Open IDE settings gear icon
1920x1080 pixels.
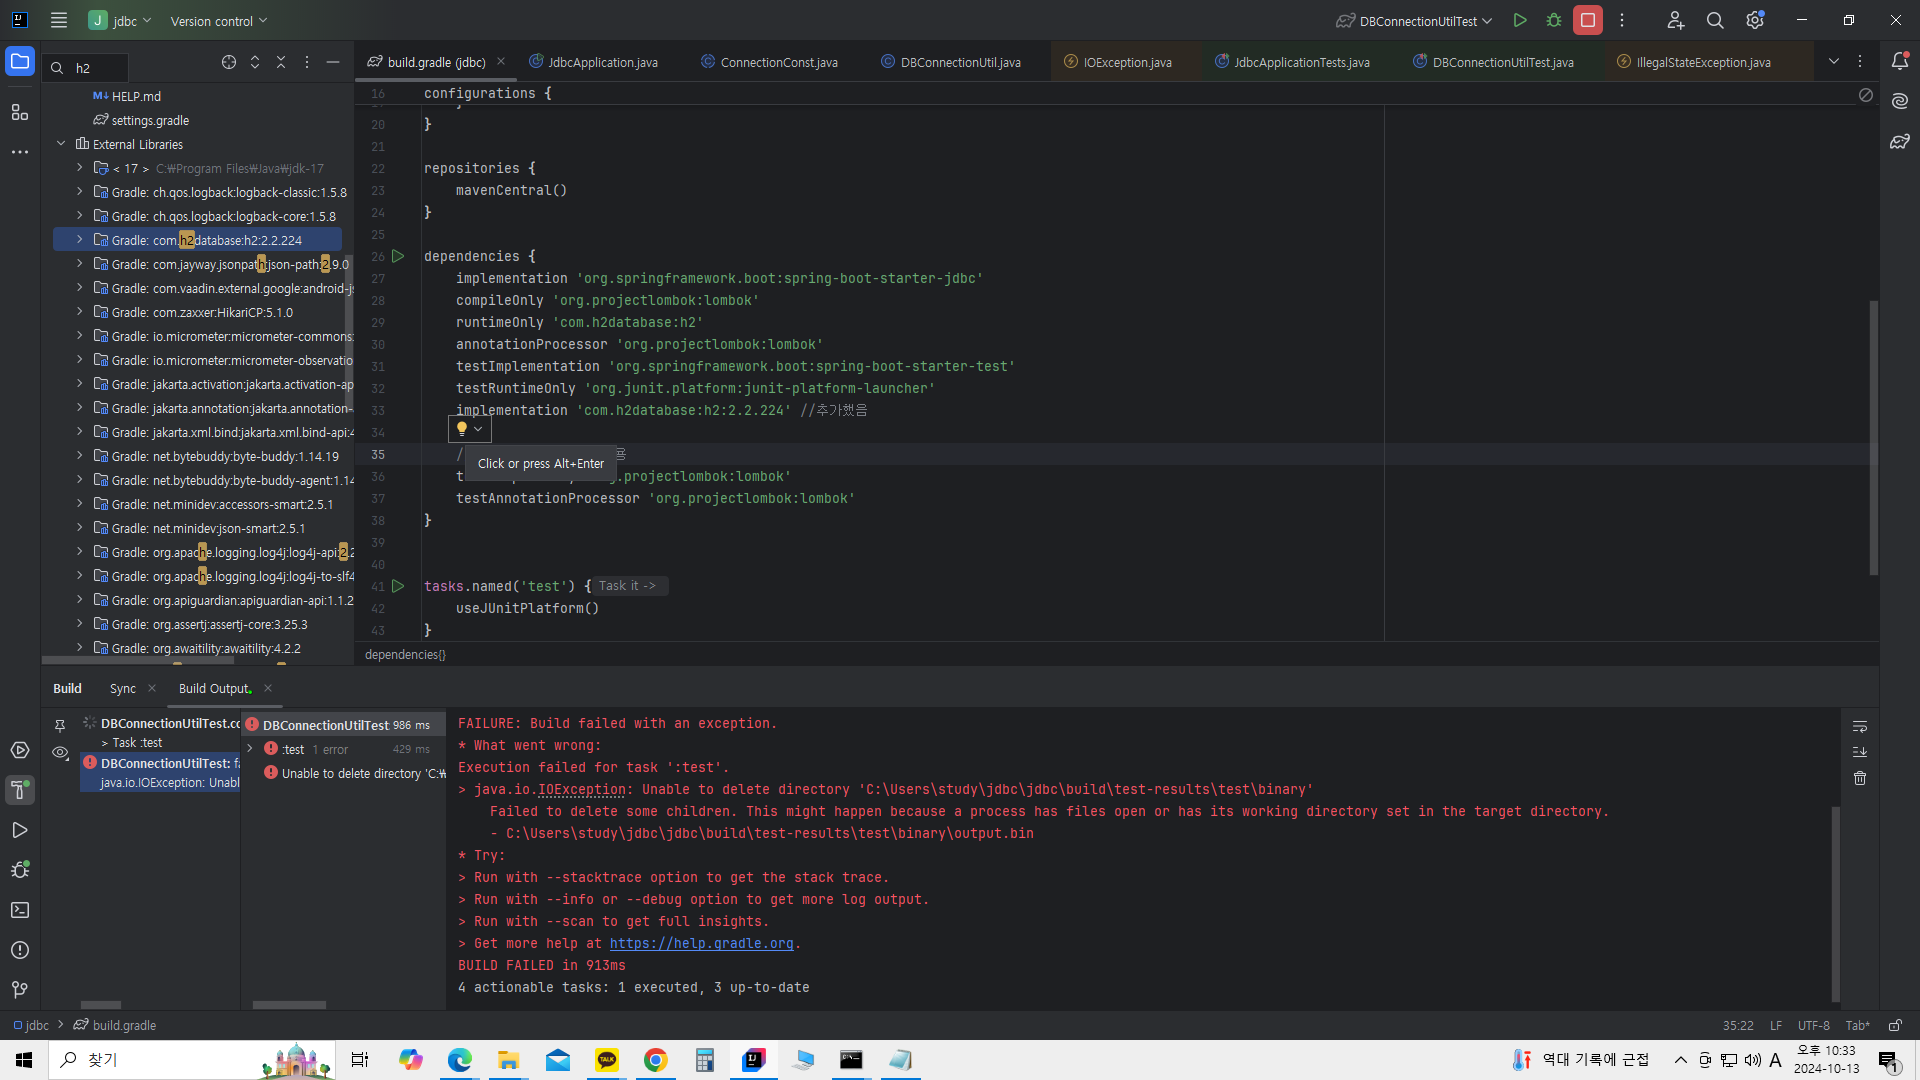(x=1755, y=20)
